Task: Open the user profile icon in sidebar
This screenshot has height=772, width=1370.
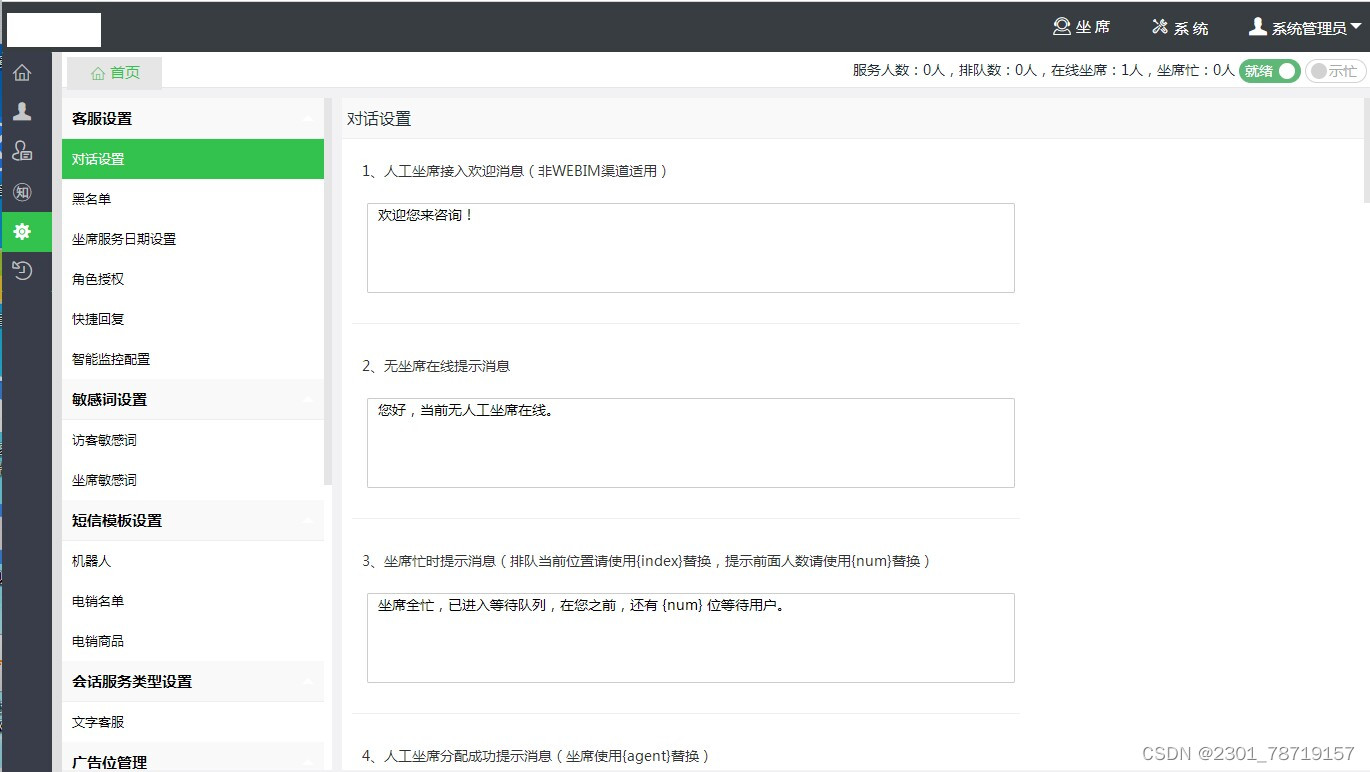Action: (x=22, y=111)
